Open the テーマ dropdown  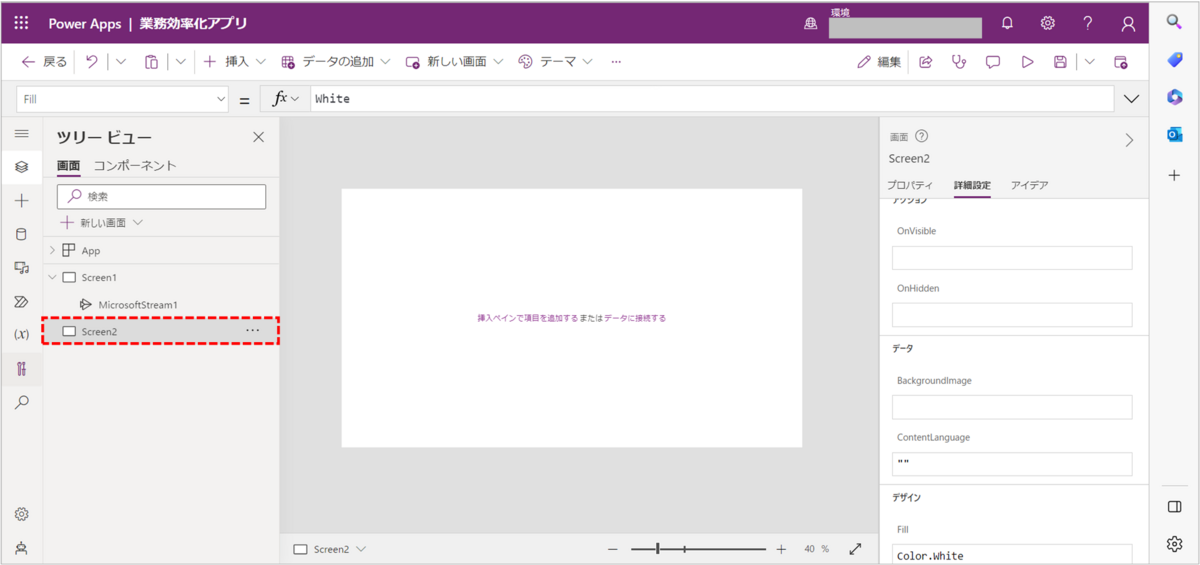tap(556, 62)
